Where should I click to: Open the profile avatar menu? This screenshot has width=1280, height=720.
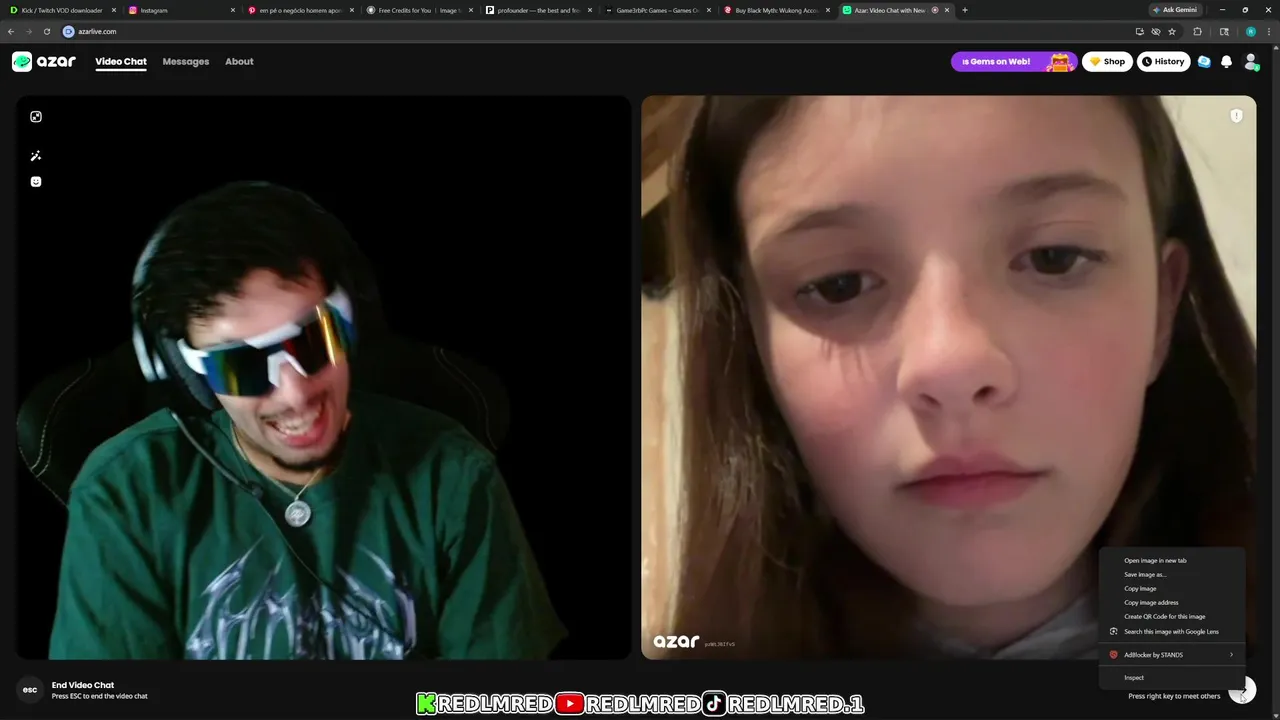tap(1251, 62)
